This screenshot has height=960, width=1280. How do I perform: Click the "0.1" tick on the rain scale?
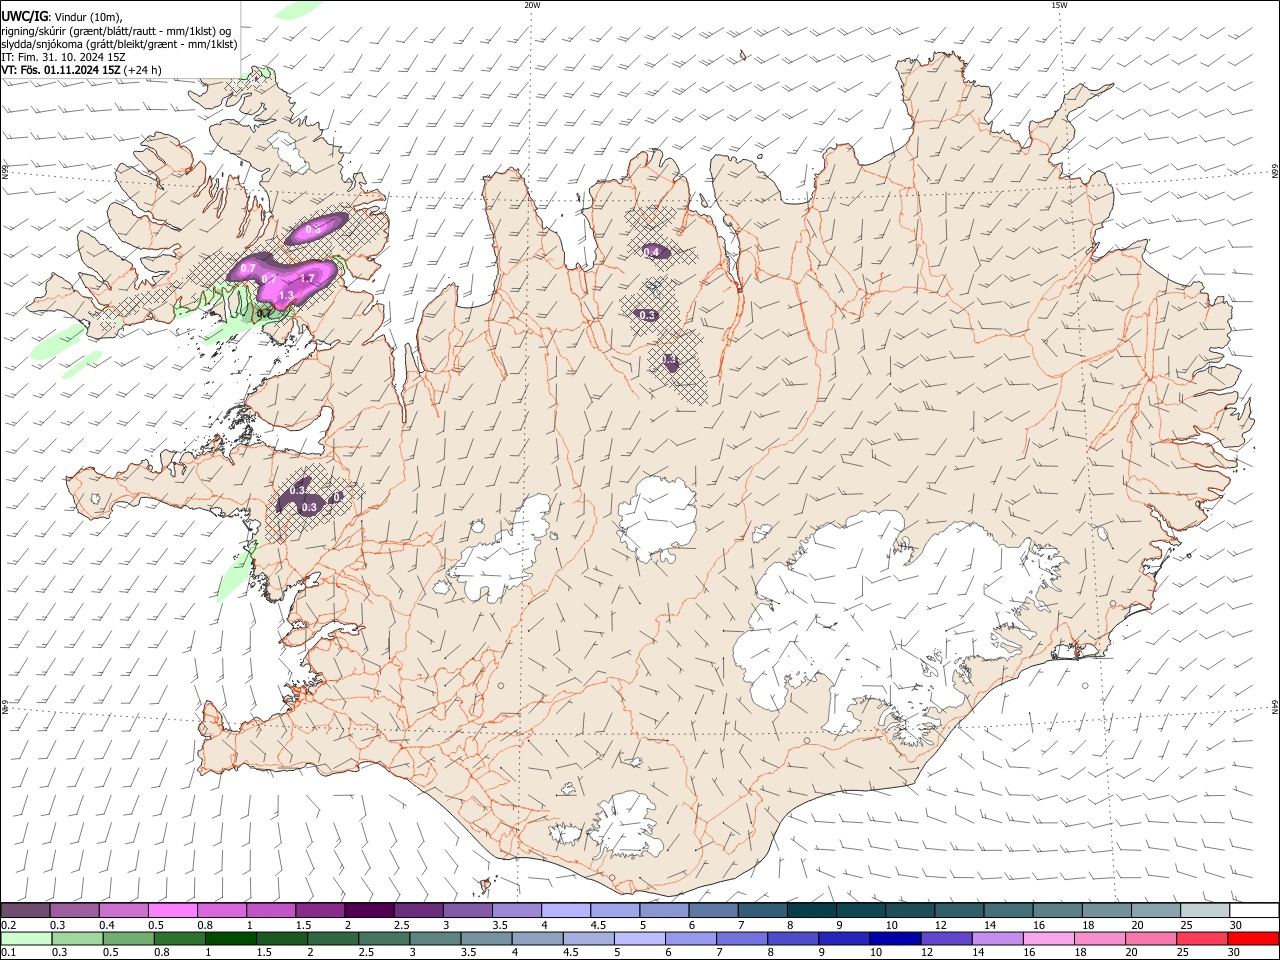click(7, 953)
